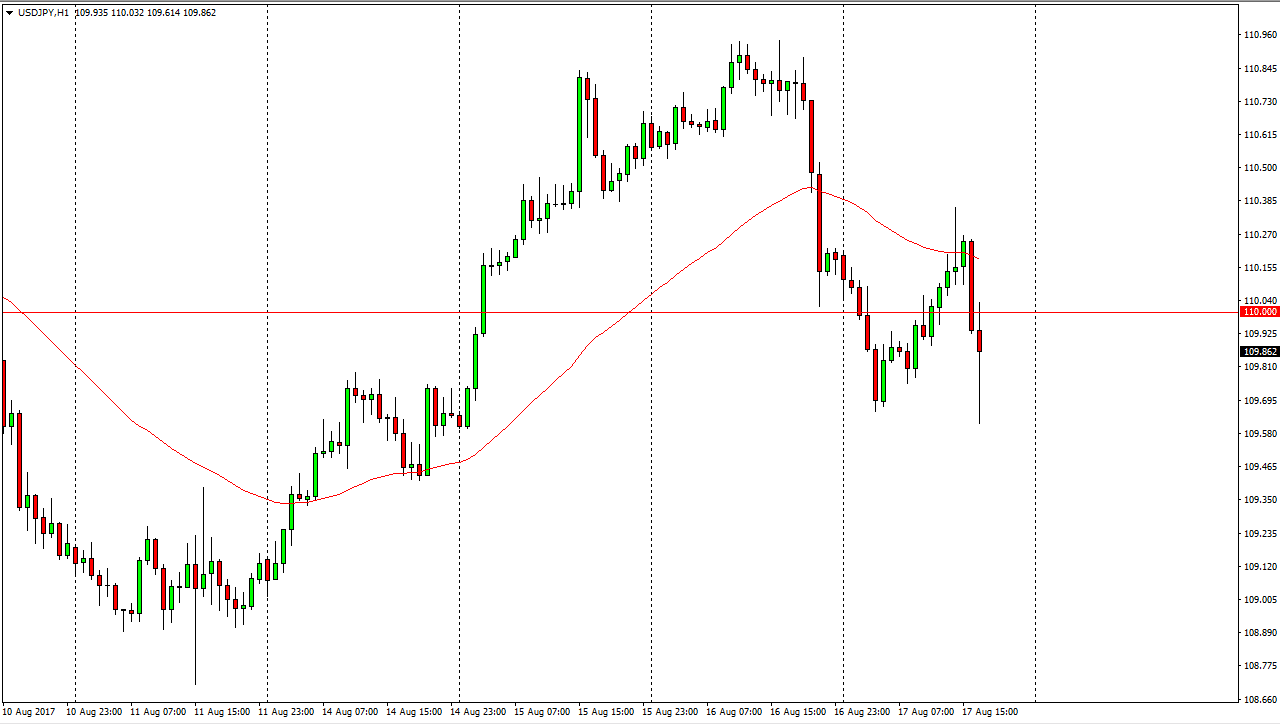Screen dimensions: 1280x724
Task: Click the 108.660 level on price scale
Action: (x=1259, y=699)
